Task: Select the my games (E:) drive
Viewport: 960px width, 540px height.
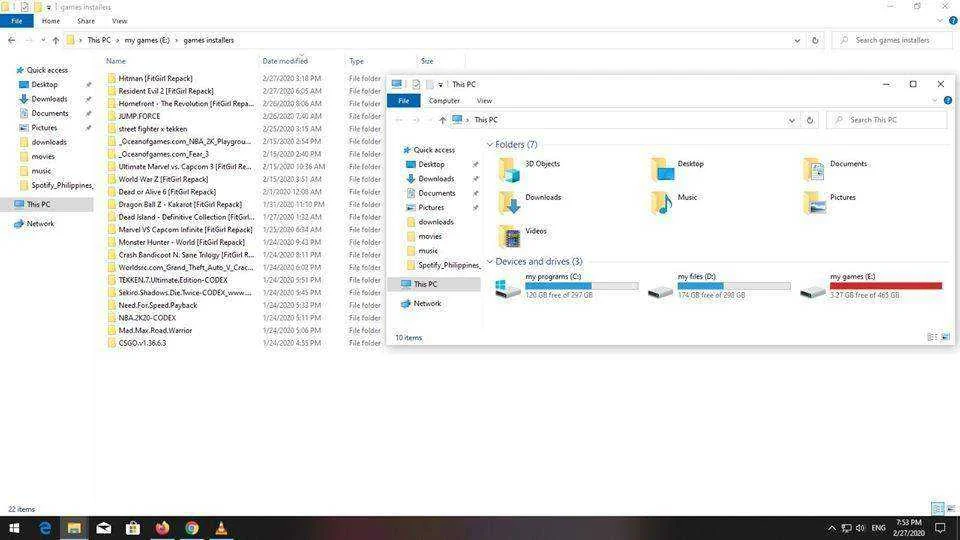Action: 871,286
